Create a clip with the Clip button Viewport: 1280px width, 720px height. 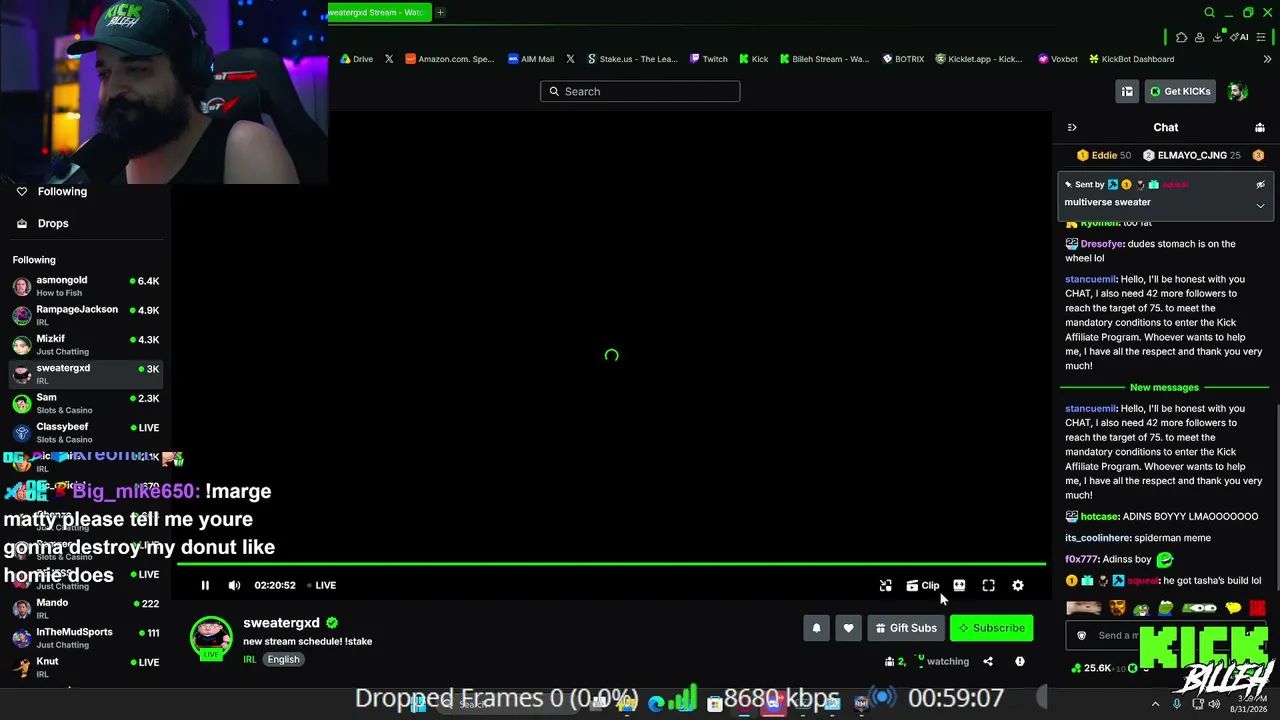[923, 585]
